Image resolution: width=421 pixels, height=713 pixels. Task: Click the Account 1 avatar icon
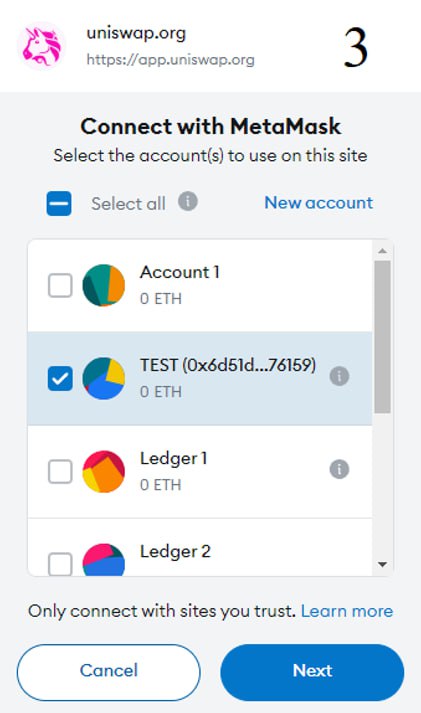104,285
